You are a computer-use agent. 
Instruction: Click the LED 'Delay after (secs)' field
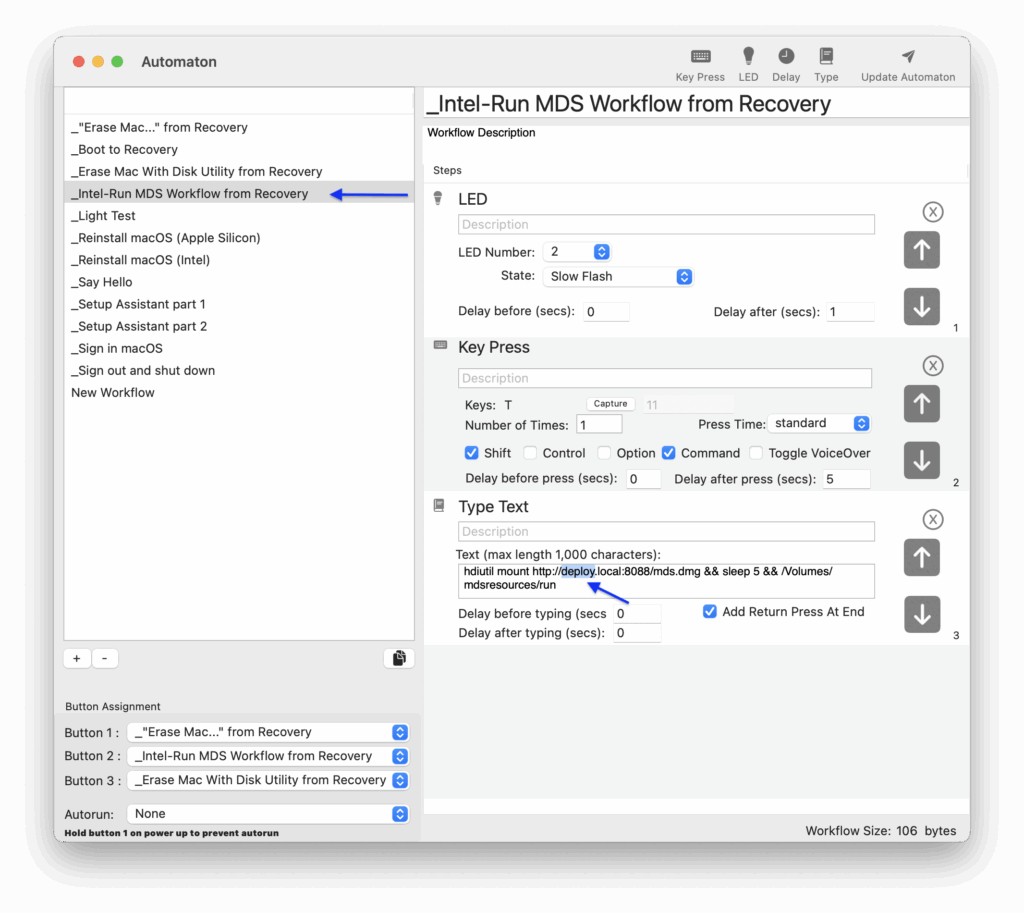(850, 312)
